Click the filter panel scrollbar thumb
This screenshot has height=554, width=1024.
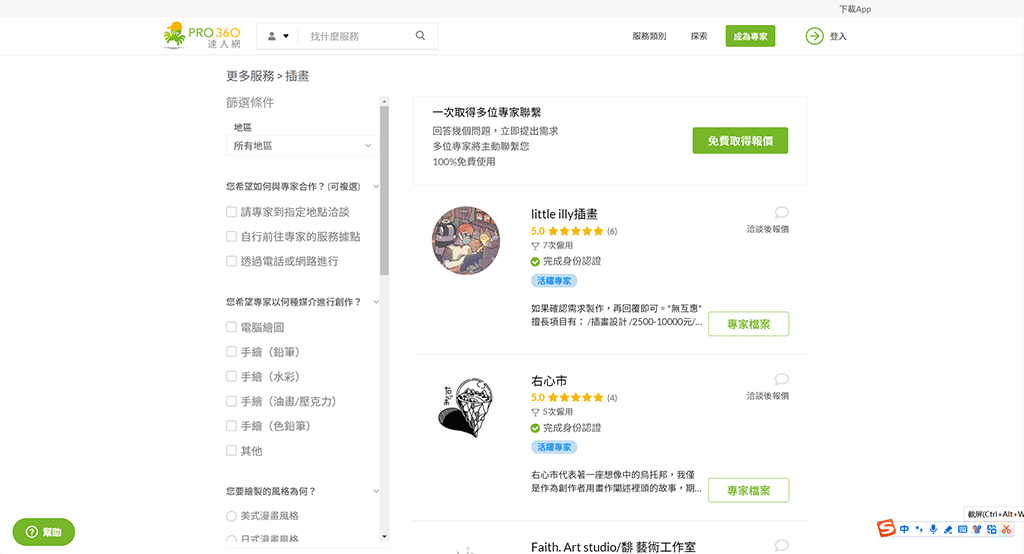pos(384,190)
